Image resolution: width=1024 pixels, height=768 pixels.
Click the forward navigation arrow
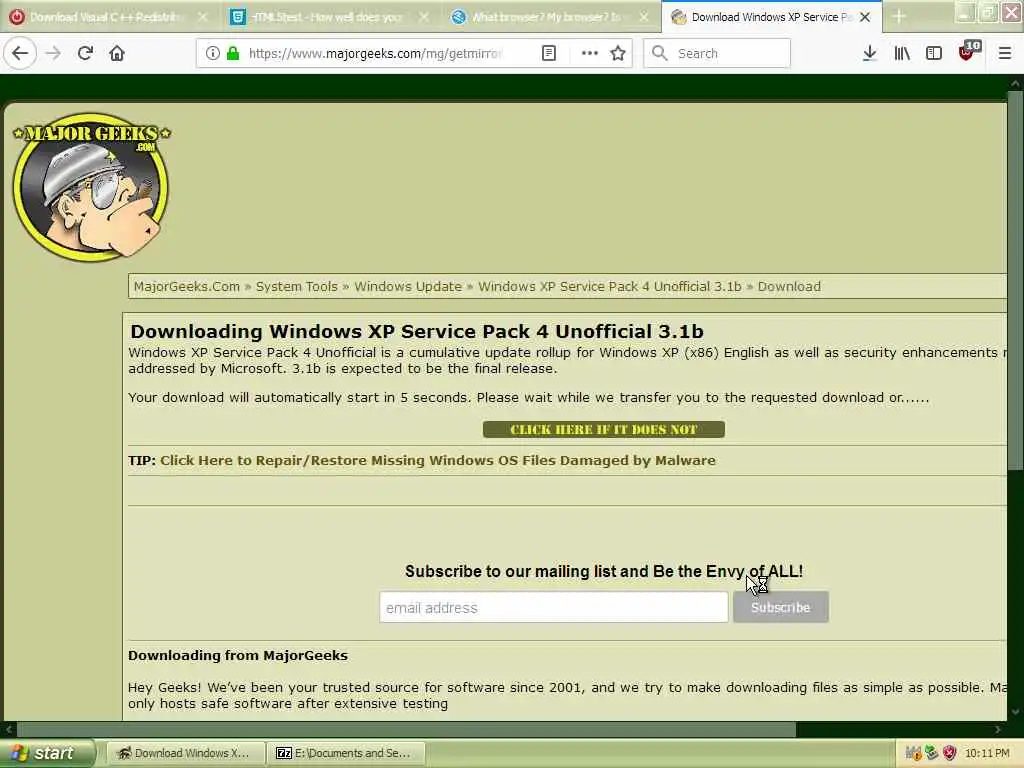[x=53, y=53]
